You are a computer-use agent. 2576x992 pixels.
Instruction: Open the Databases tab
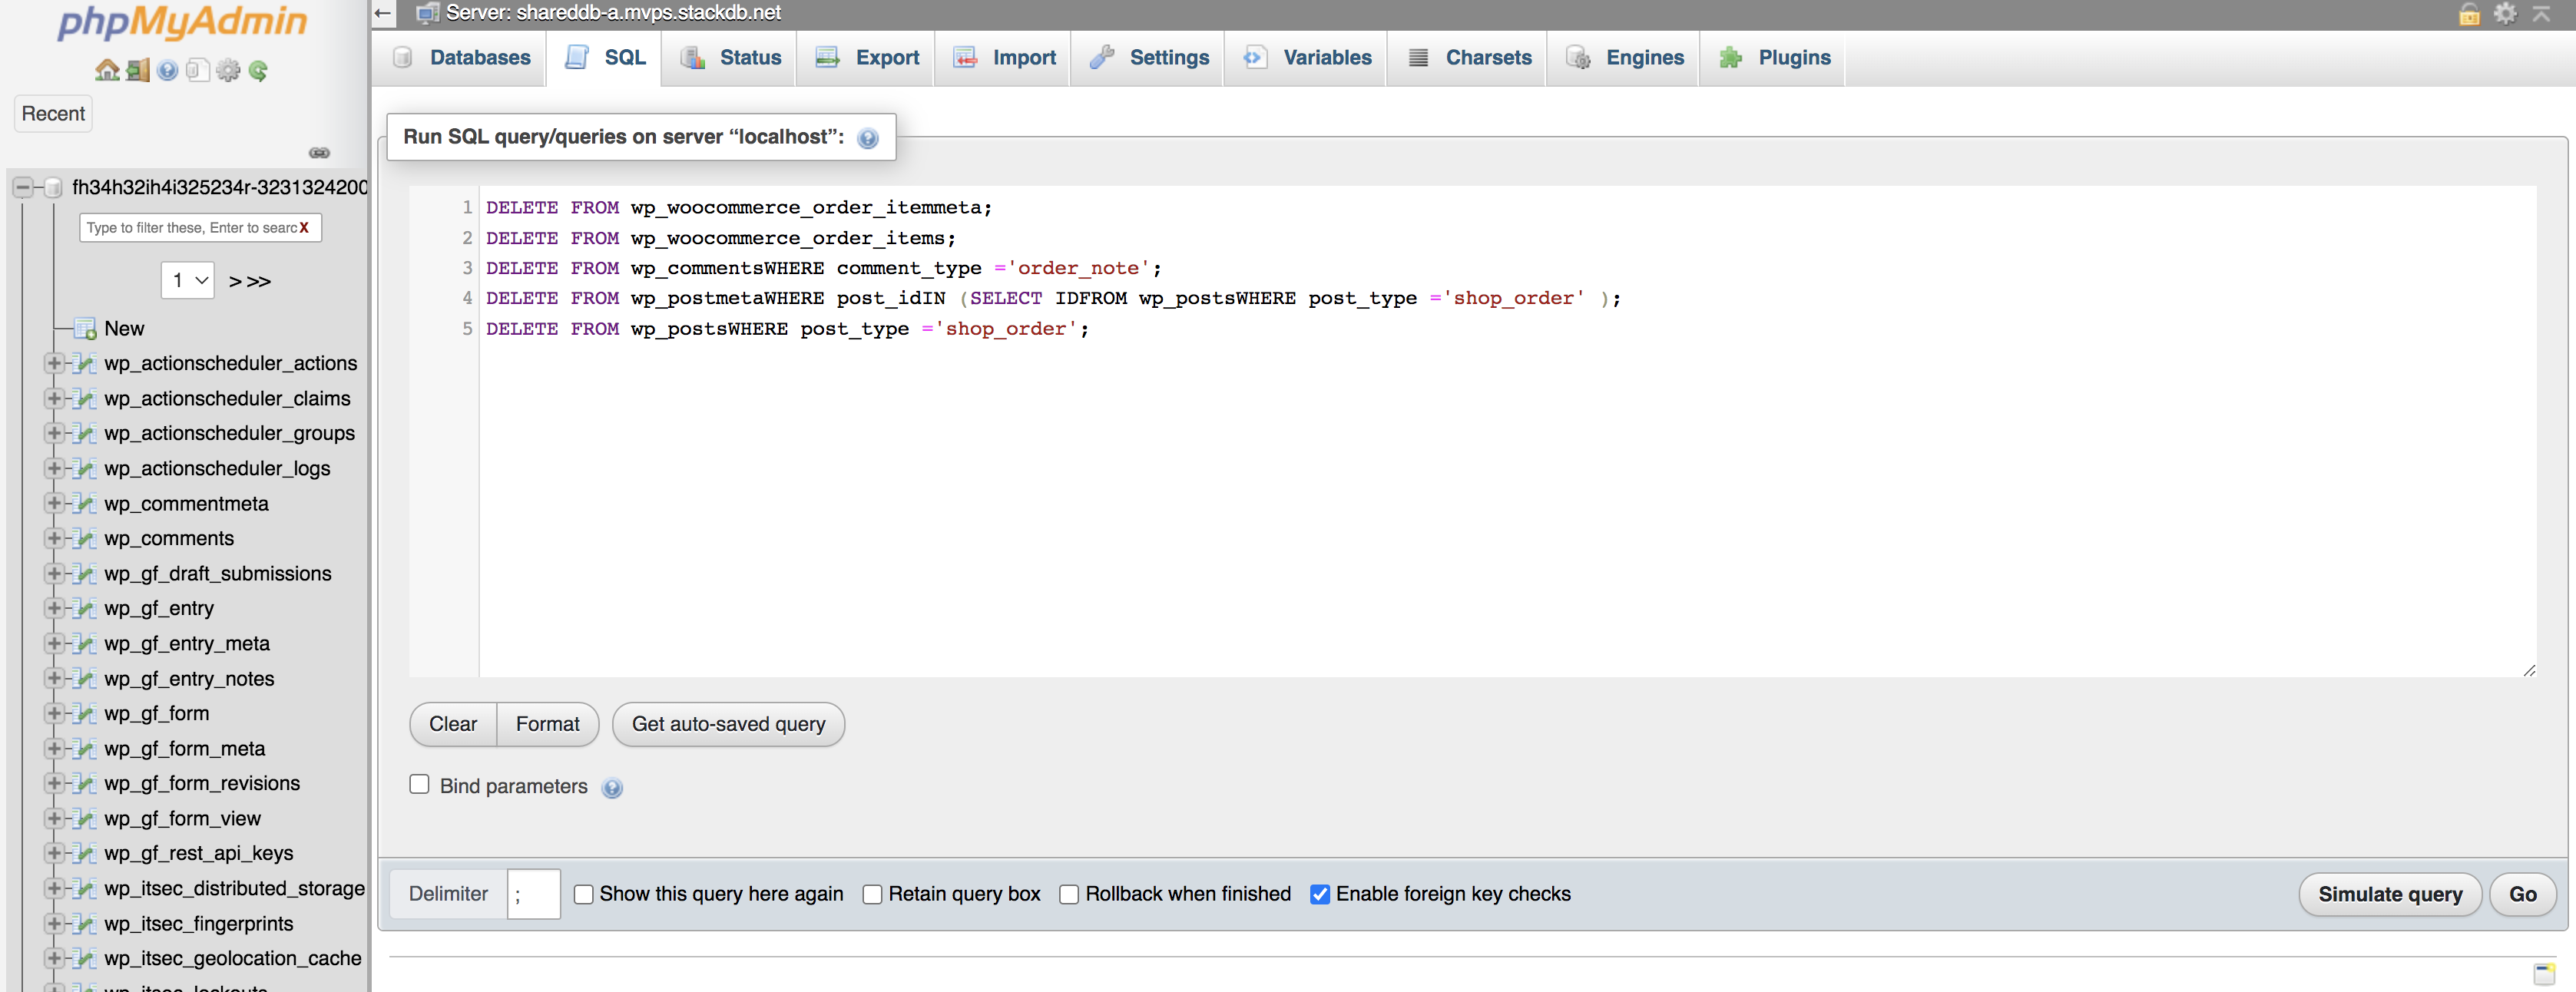(x=461, y=58)
